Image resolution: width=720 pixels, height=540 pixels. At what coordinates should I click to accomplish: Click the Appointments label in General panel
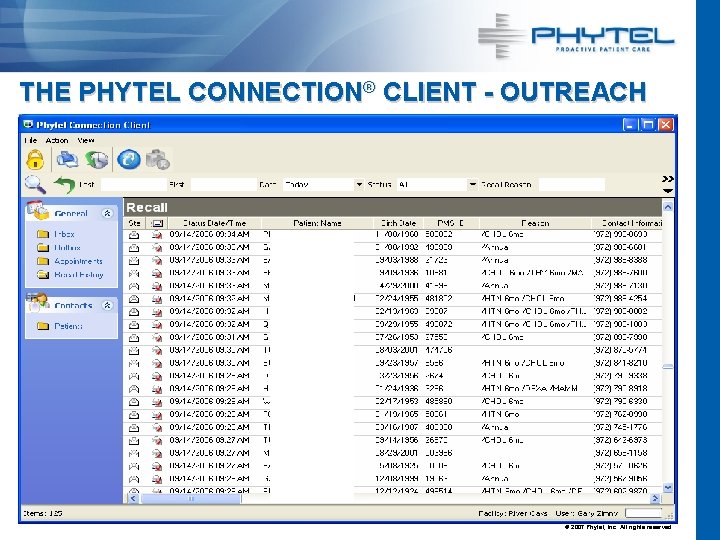pos(79,261)
